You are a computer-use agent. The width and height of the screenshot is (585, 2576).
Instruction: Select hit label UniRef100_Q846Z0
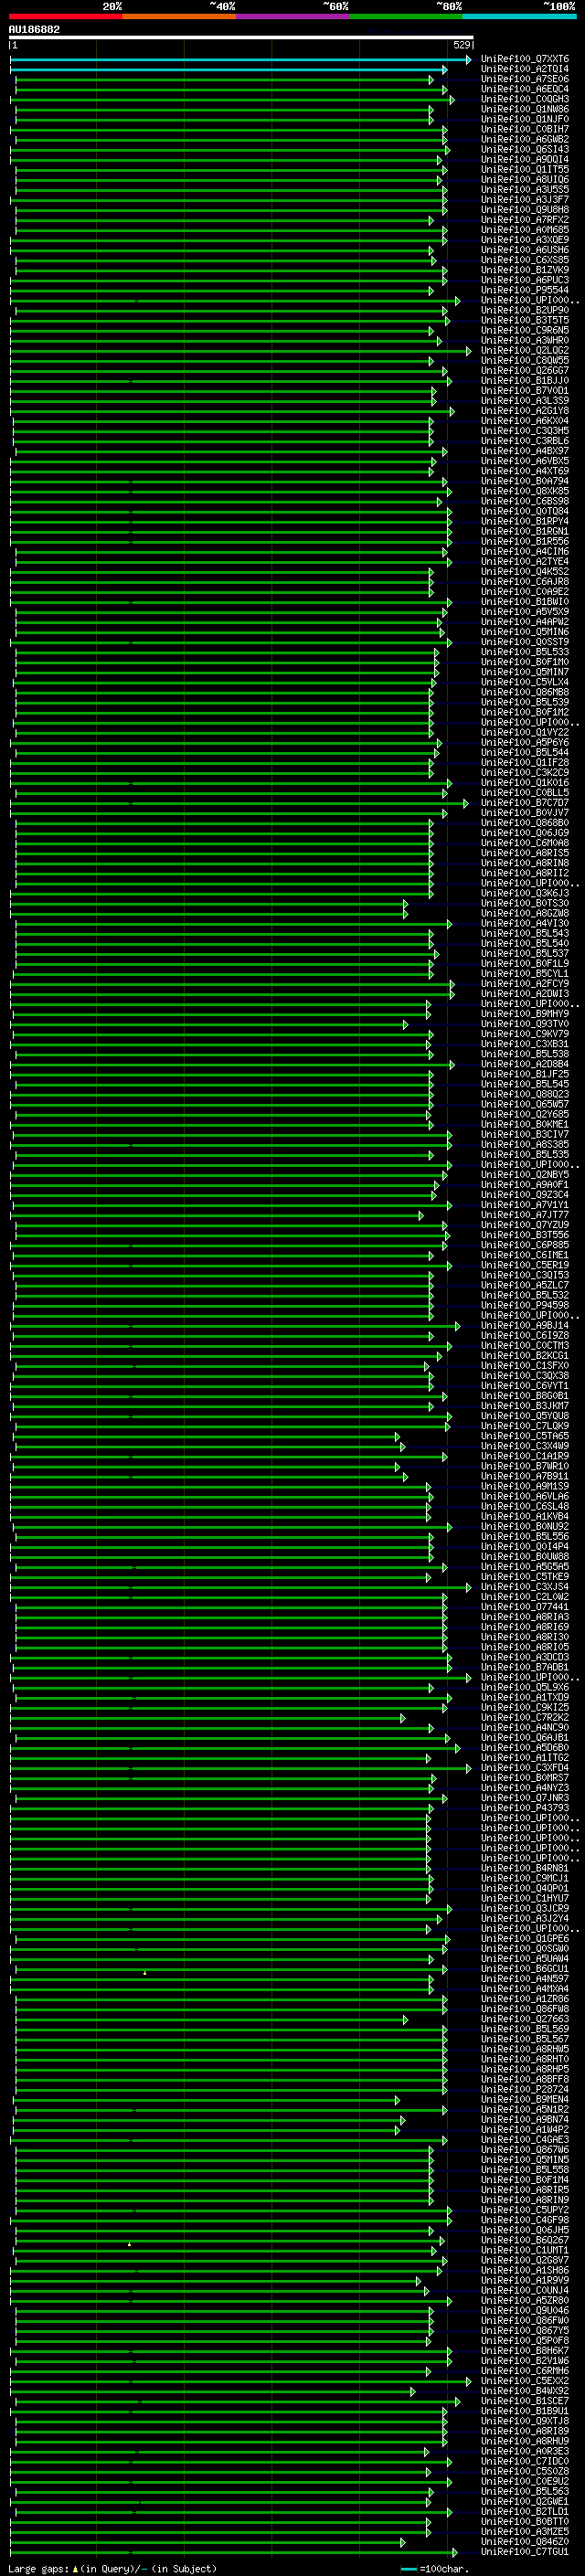click(x=525, y=2541)
